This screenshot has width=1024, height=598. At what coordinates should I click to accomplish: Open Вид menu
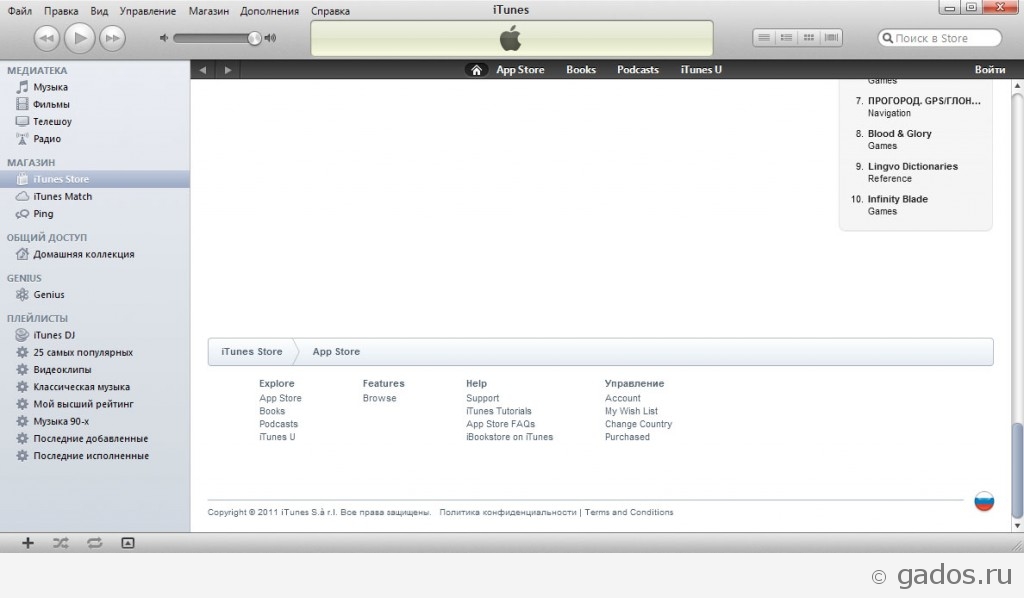[x=99, y=11]
